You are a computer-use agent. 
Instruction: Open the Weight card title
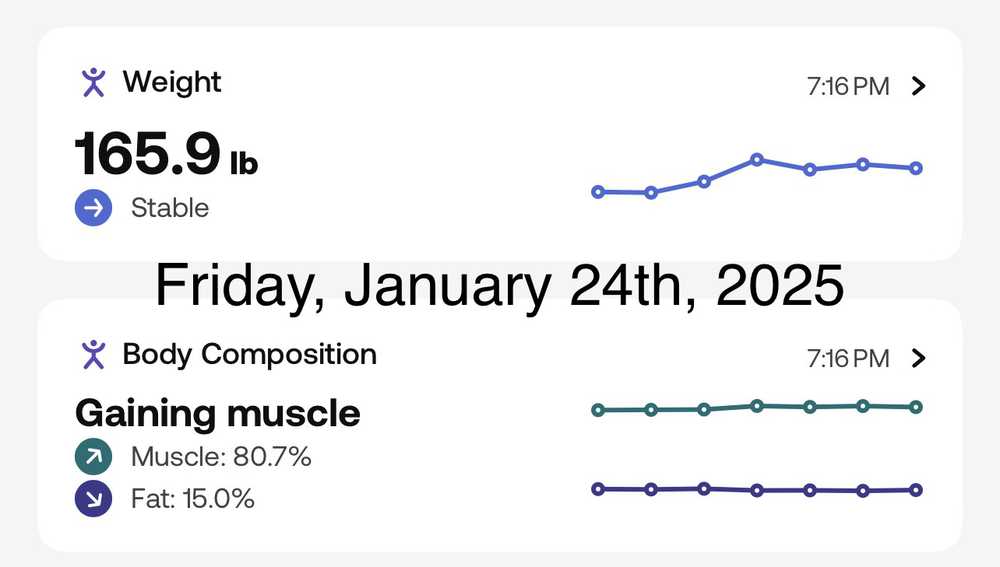172,82
